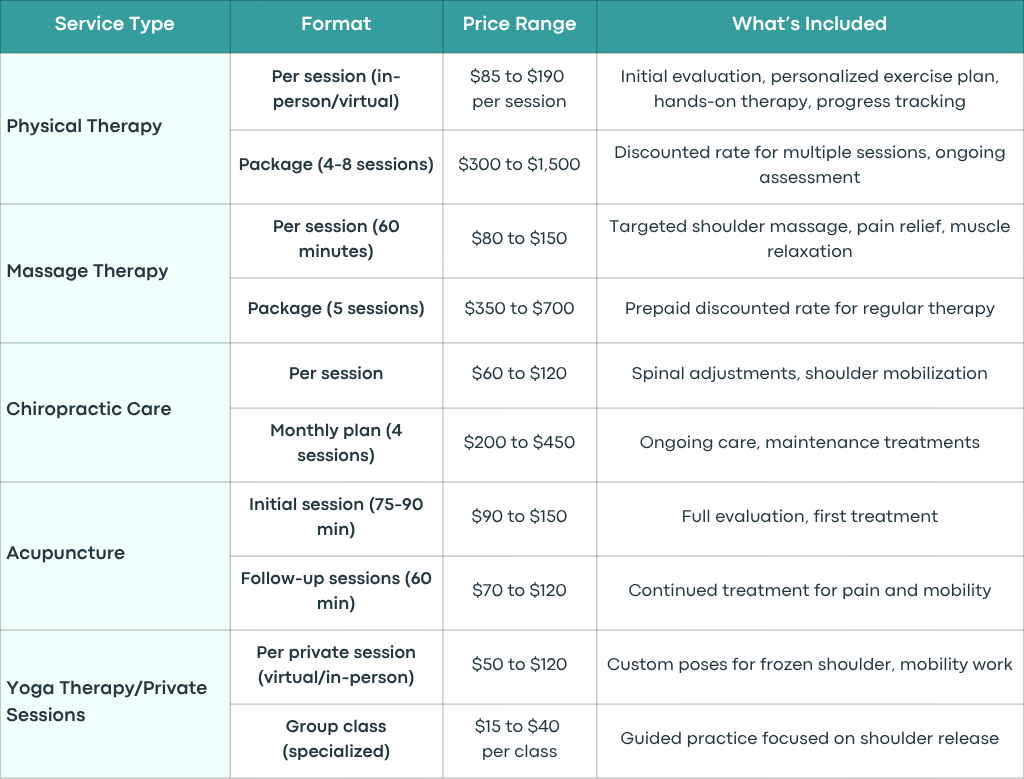Select Initial session (75-90 min) cell
1024x779 pixels.
click(x=336, y=519)
